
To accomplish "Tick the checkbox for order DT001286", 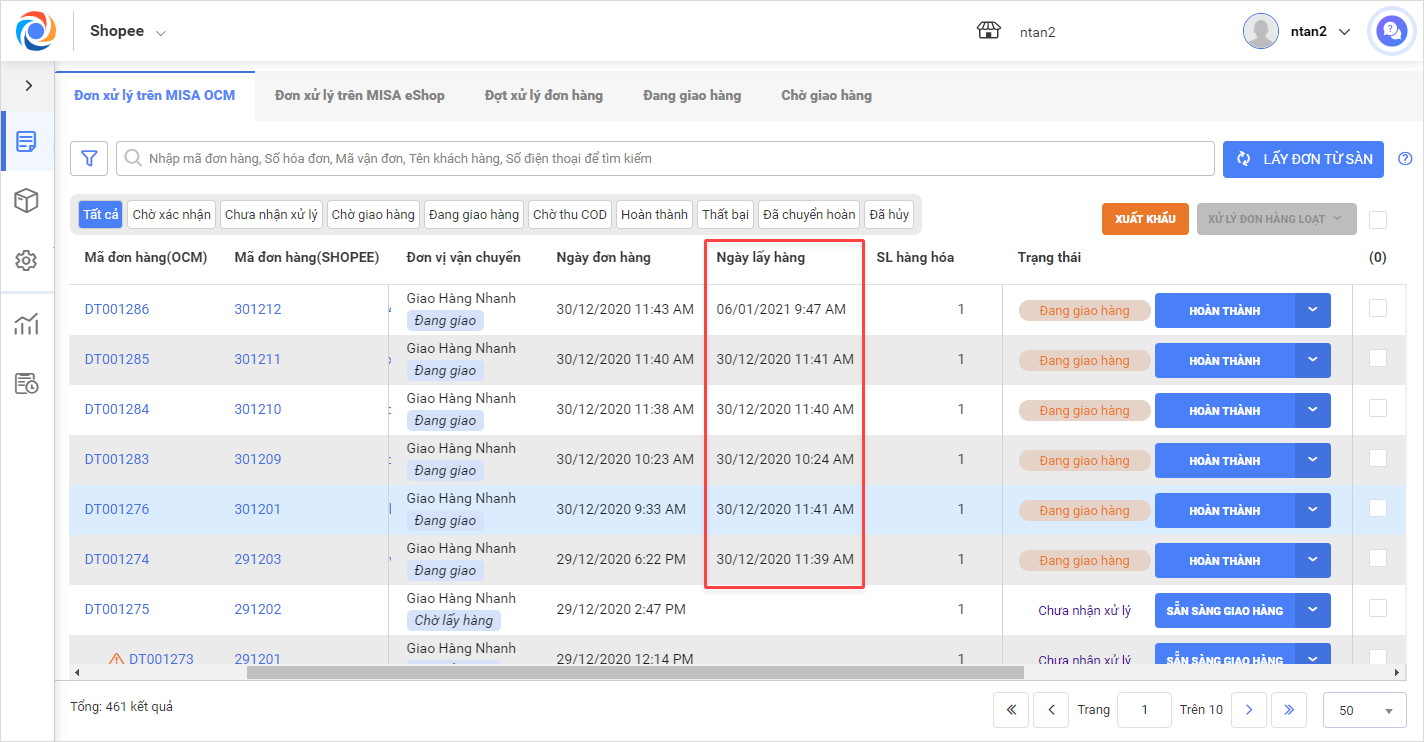I will tap(1377, 308).
